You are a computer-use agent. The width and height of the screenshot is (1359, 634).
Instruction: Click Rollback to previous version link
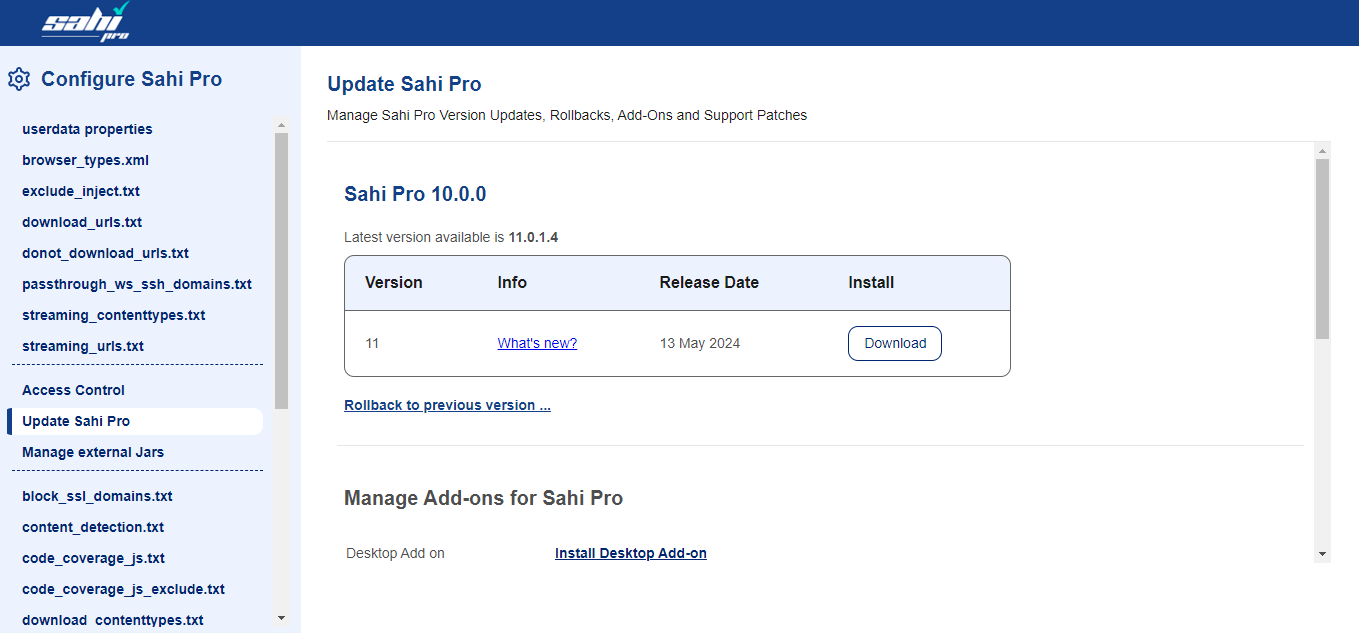tap(447, 405)
